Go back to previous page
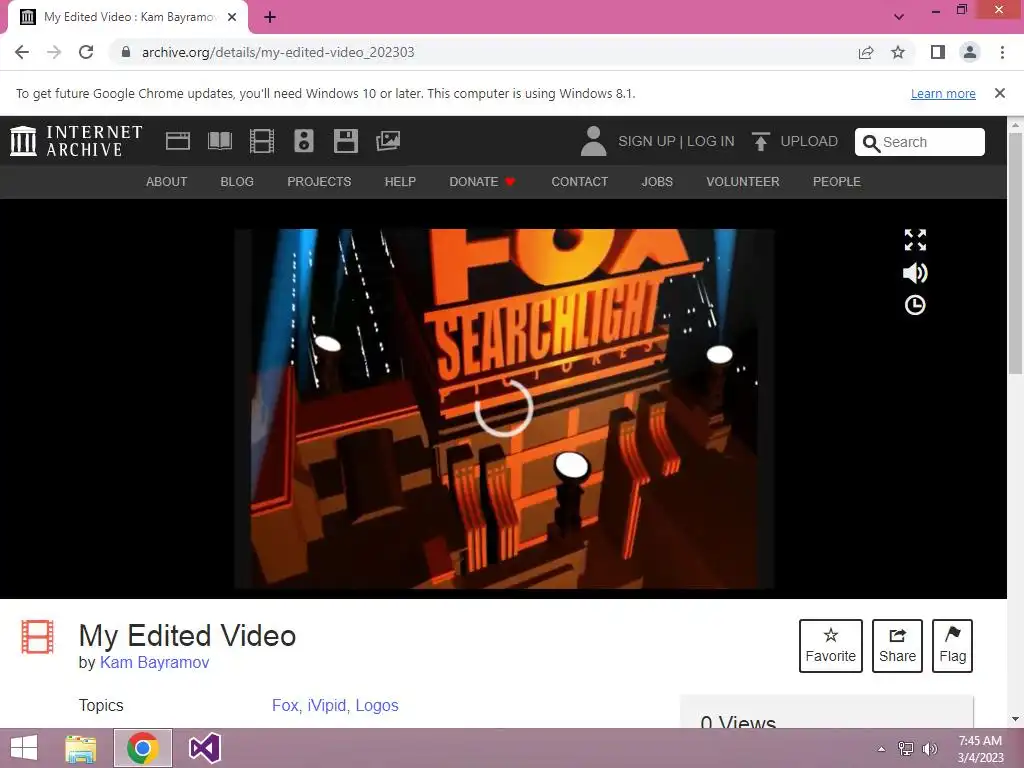 [22, 52]
